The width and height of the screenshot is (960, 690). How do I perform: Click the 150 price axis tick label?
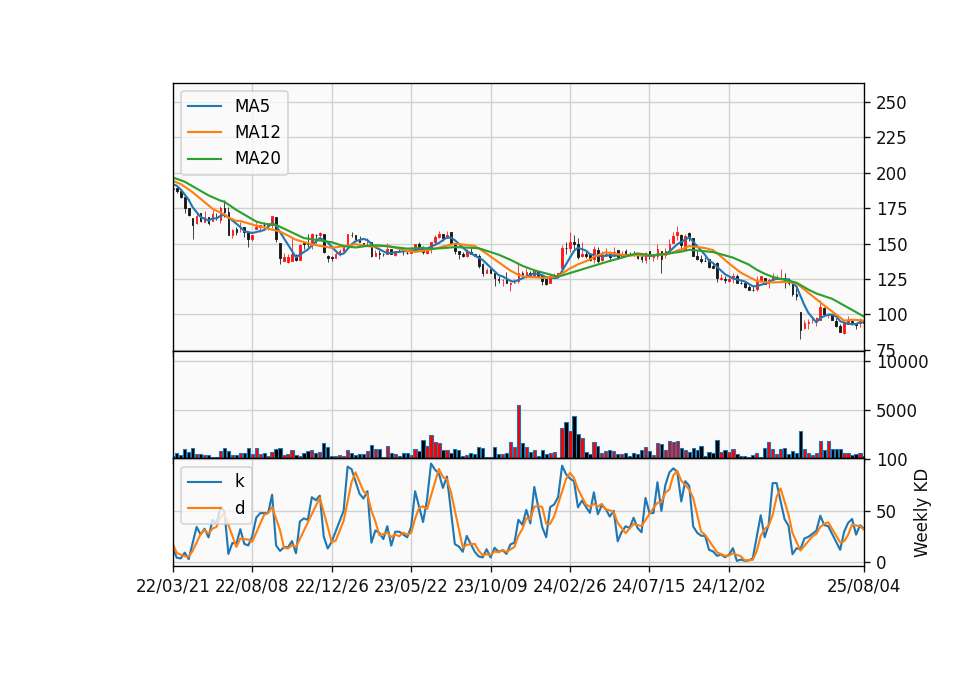[x=891, y=244]
